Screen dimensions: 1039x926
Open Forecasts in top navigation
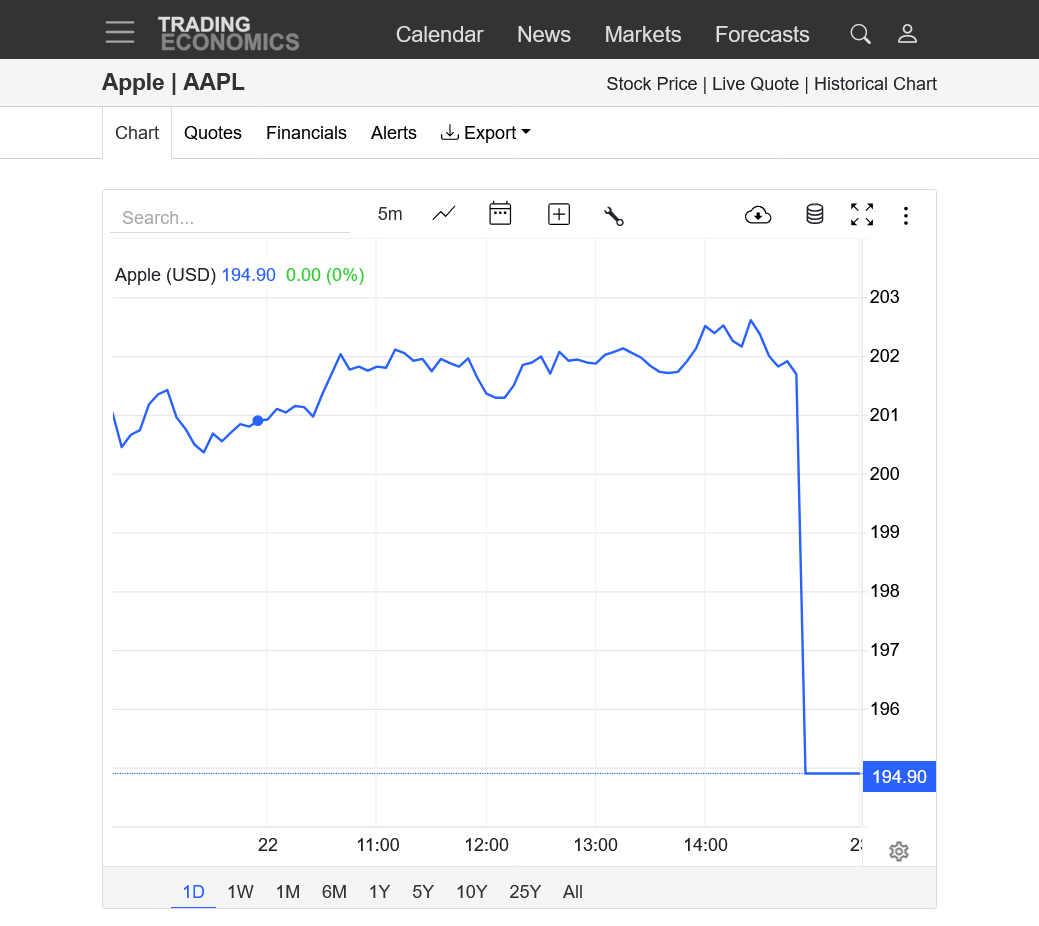point(762,34)
